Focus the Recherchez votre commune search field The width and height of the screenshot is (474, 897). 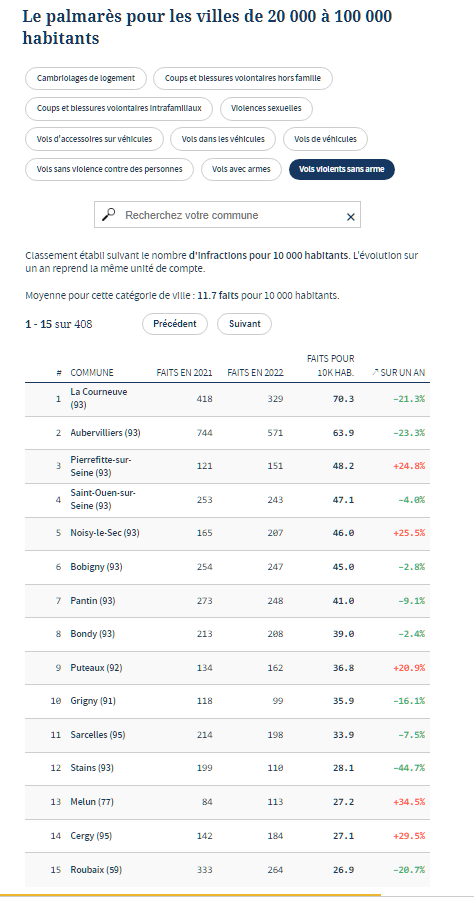pos(228,215)
